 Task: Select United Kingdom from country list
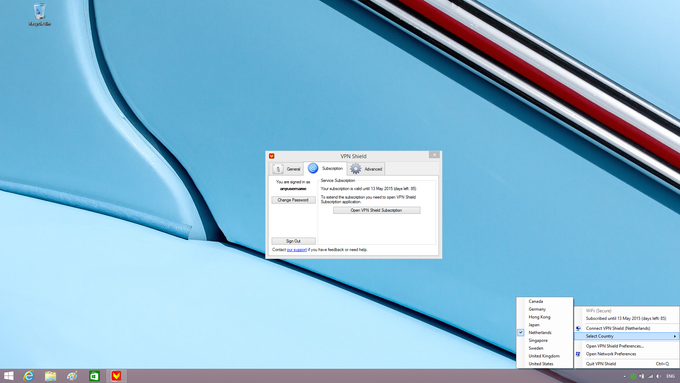click(x=545, y=356)
